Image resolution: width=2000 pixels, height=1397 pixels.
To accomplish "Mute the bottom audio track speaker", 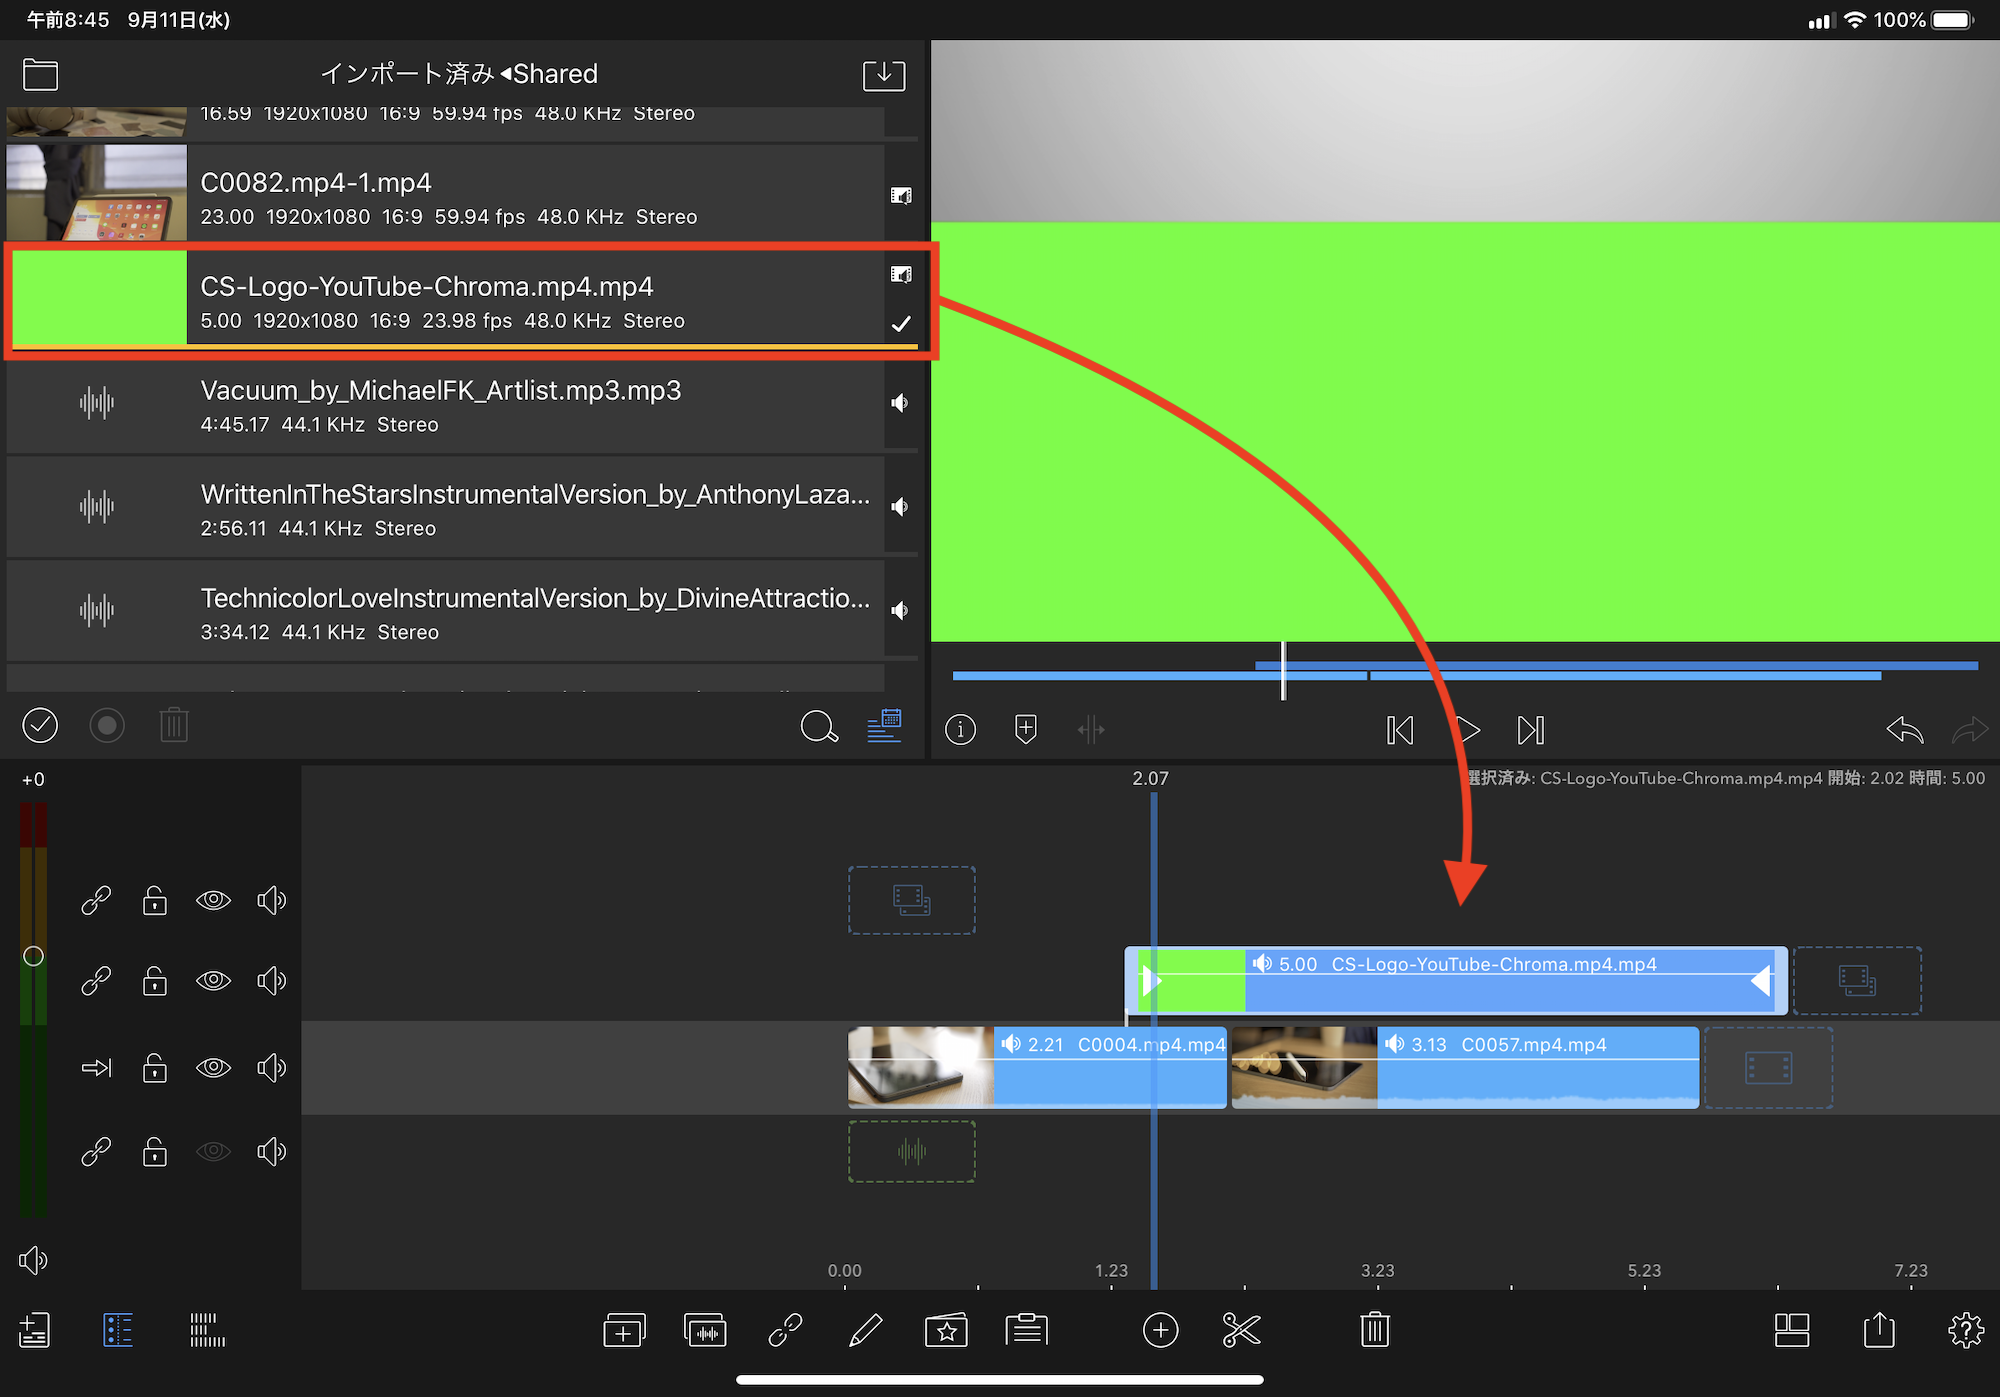I will pos(271,1152).
